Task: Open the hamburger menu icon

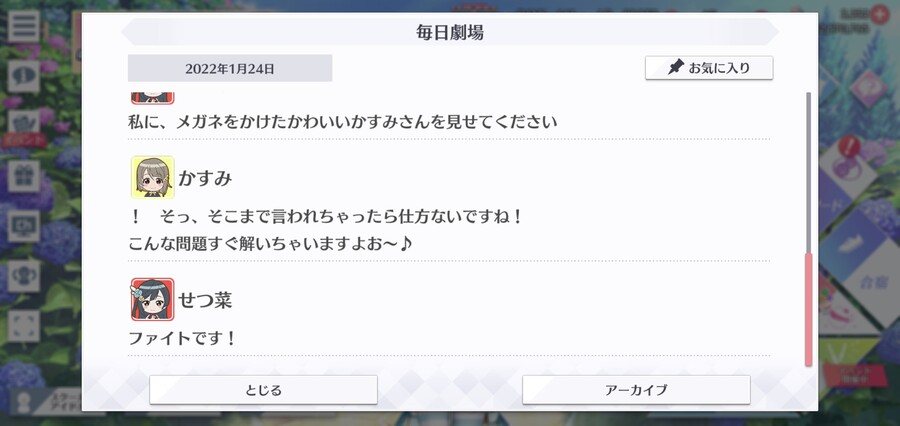Action: pos(24,26)
